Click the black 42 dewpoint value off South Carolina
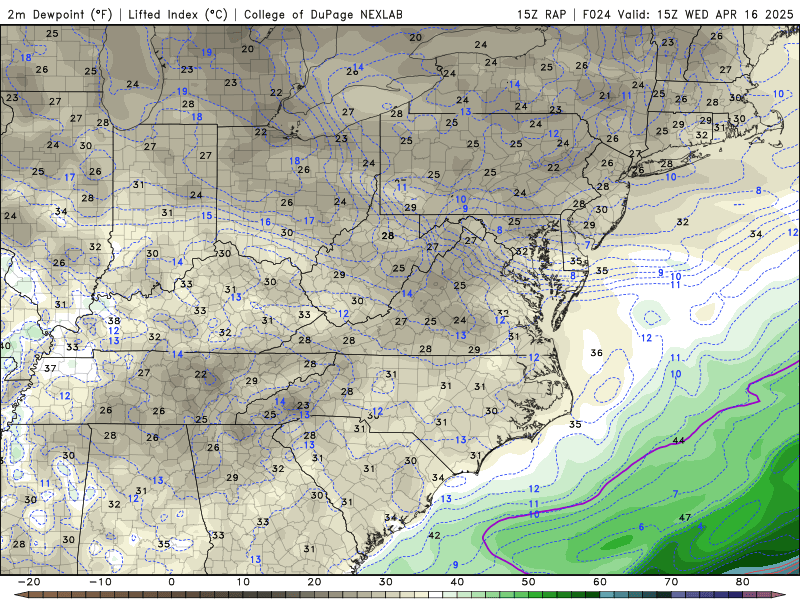 click(x=434, y=535)
